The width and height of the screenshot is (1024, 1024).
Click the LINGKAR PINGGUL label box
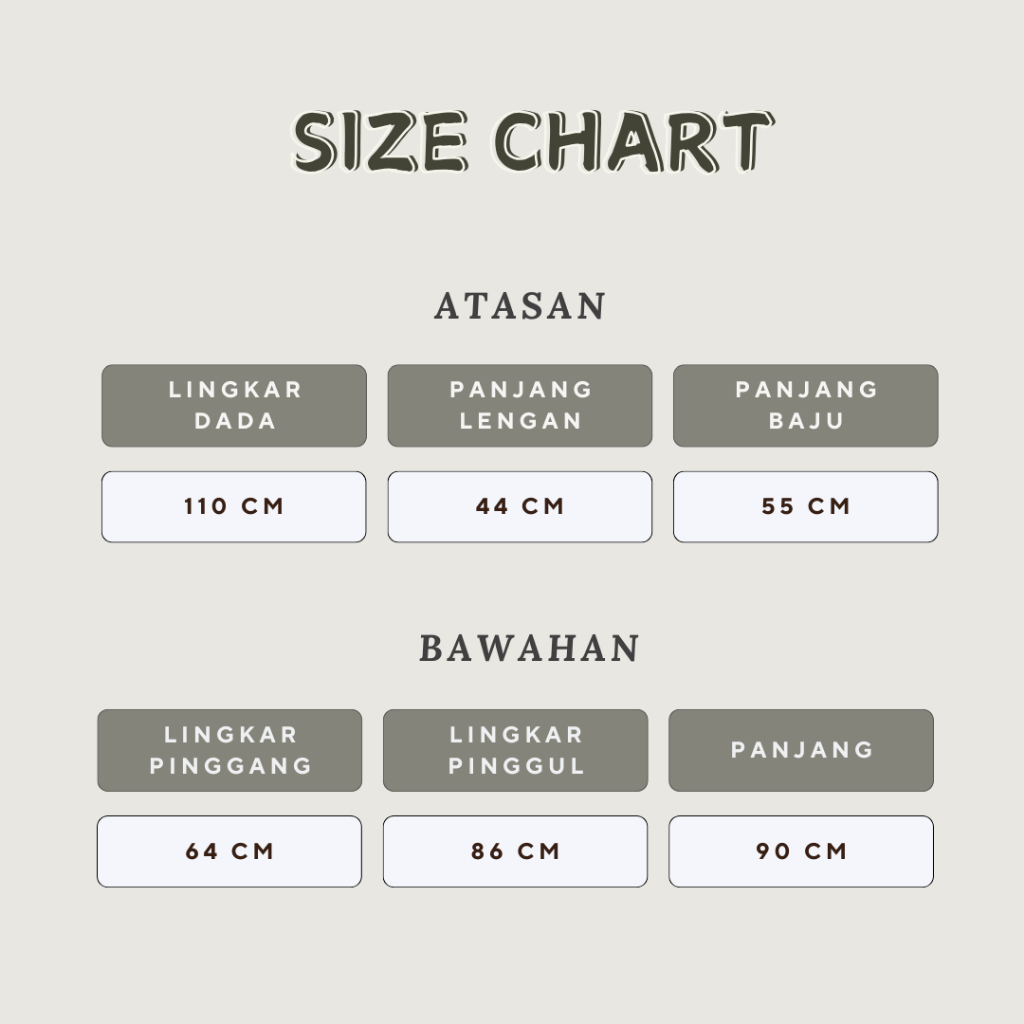click(515, 750)
